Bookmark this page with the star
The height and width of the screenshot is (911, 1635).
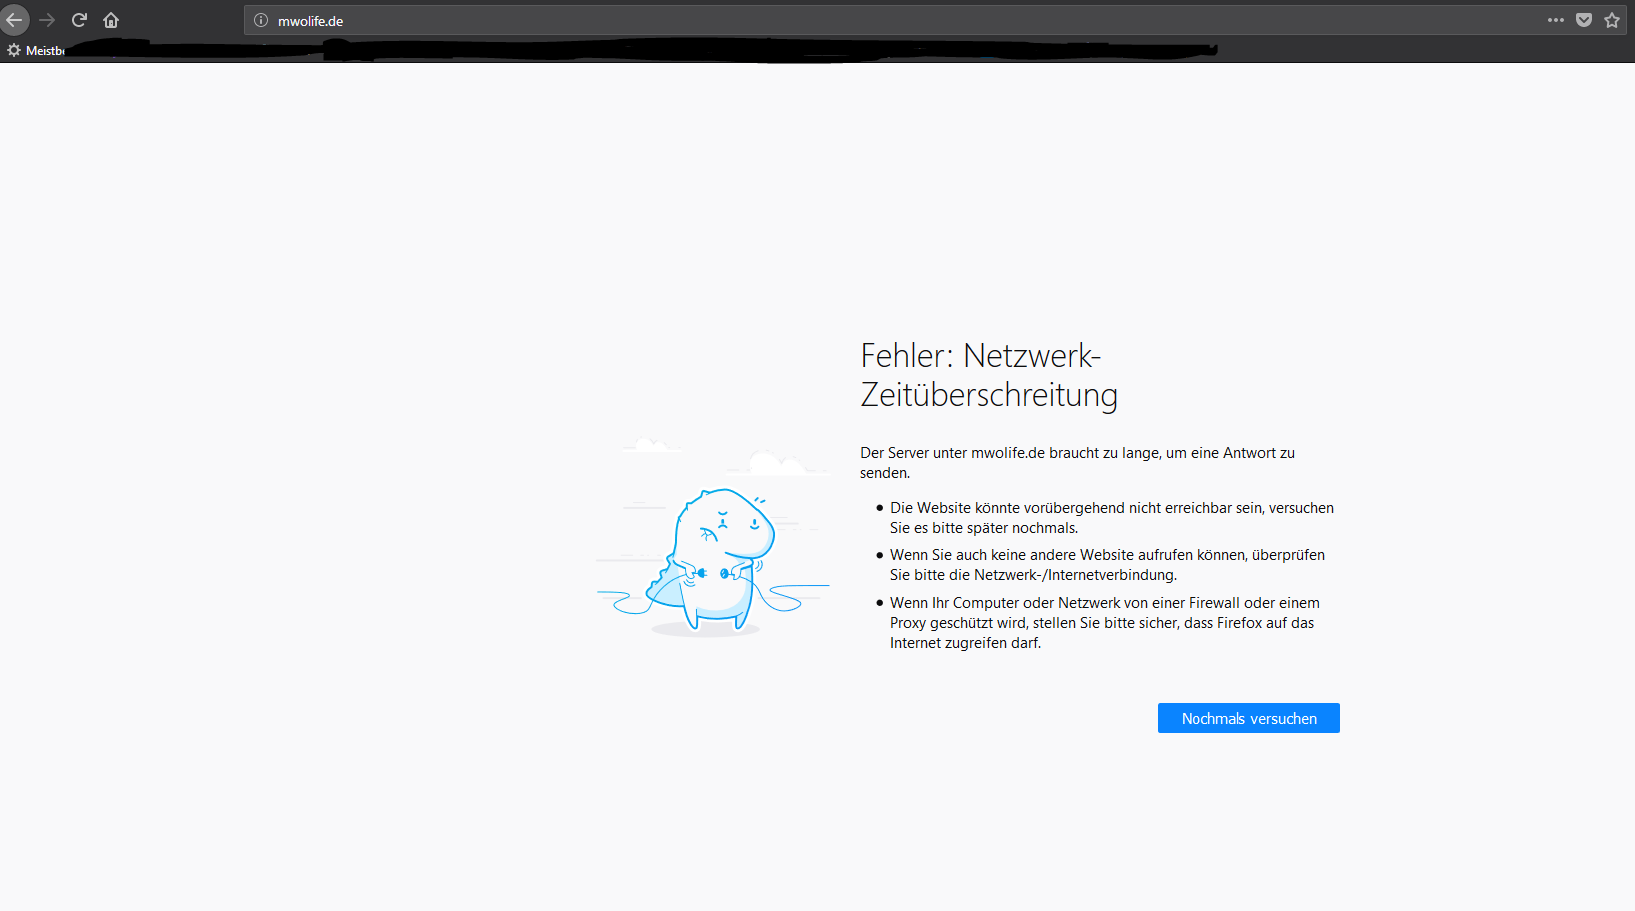pos(1611,20)
